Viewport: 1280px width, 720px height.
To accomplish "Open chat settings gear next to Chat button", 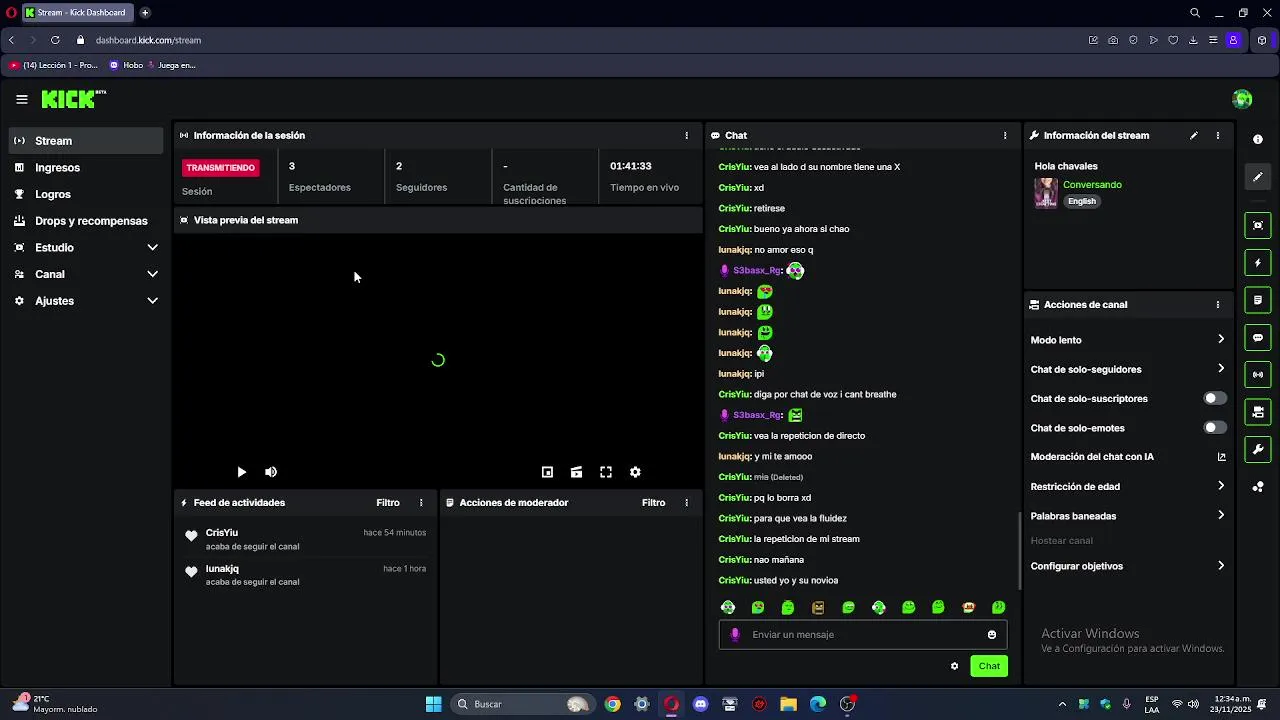I will point(954,666).
